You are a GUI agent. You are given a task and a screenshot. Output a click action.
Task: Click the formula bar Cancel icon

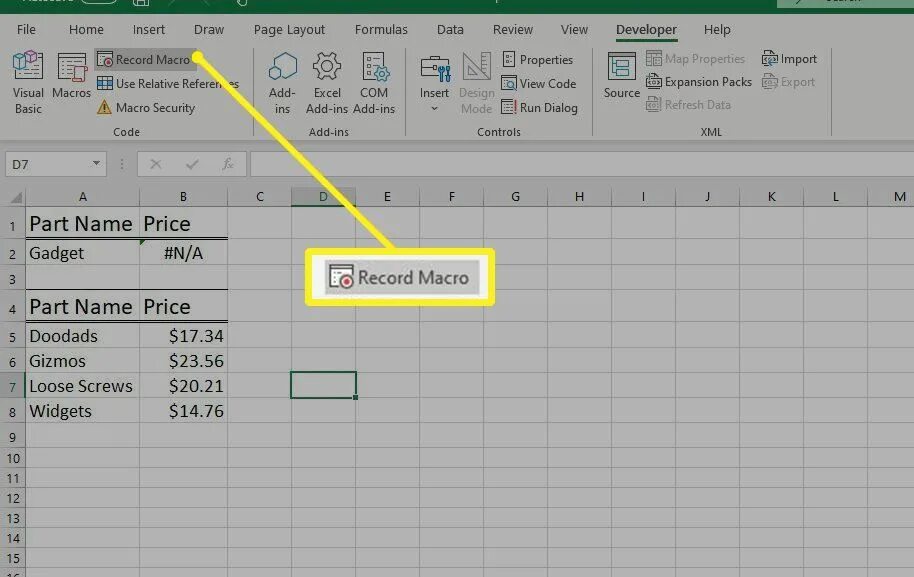(156, 164)
